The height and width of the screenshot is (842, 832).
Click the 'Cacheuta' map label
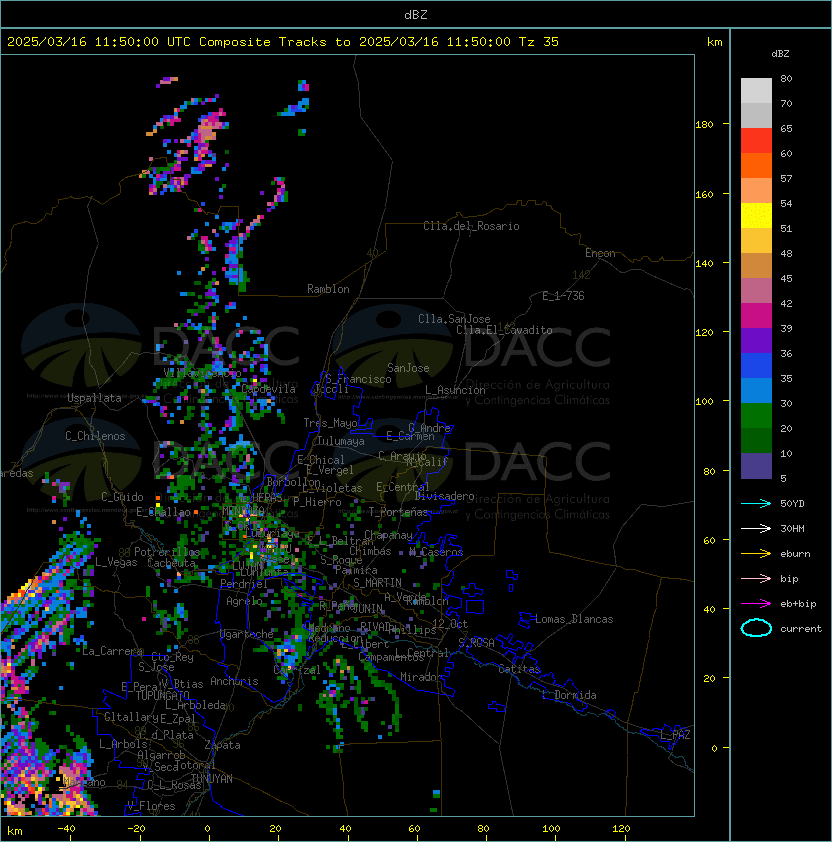pyautogui.click(x=171, y=563)
